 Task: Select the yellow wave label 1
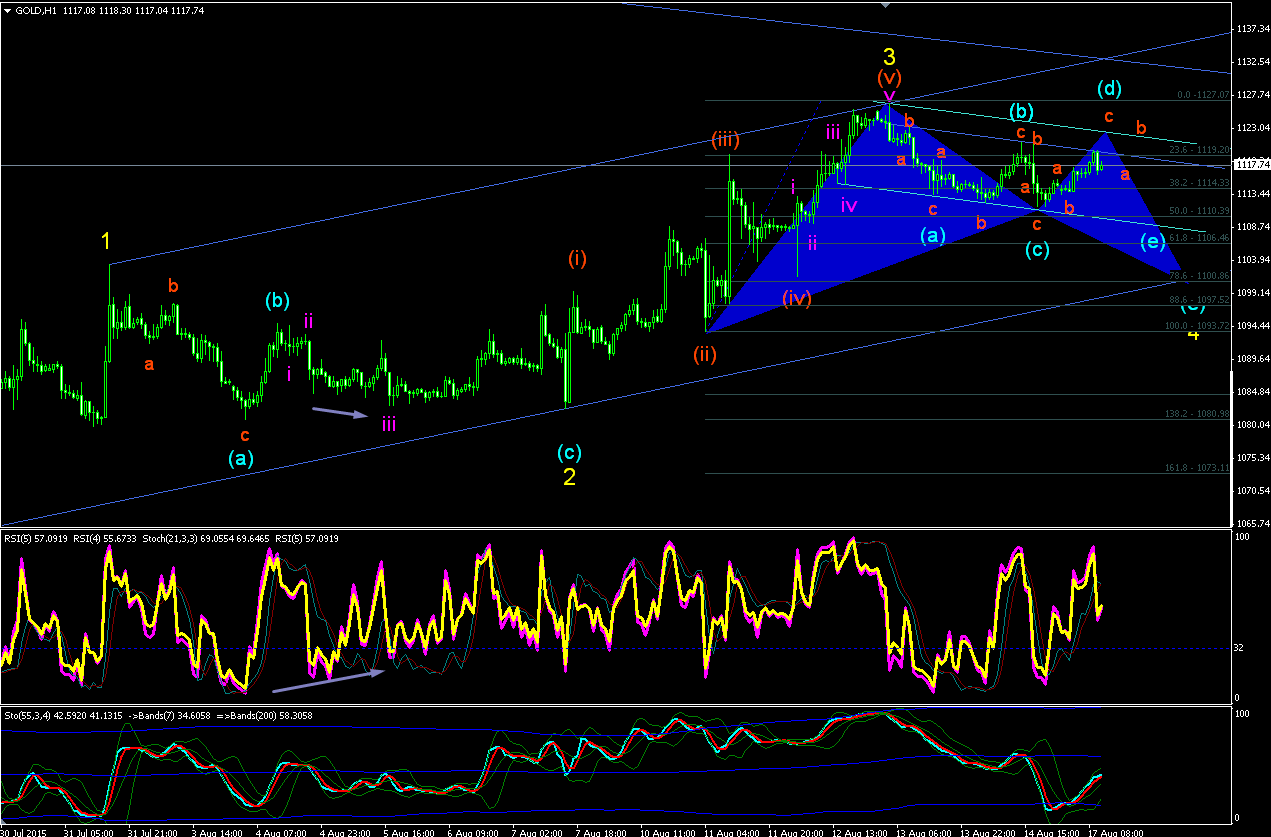106,241
